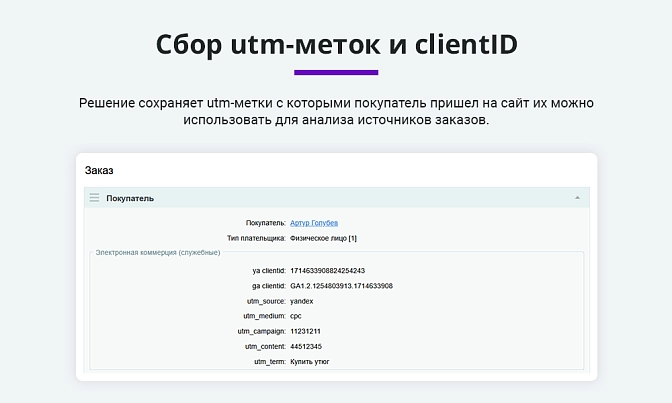This screenshot has height=403, width=672.
Task: Click the ga clientid label
Action: [x=269, y=286]
